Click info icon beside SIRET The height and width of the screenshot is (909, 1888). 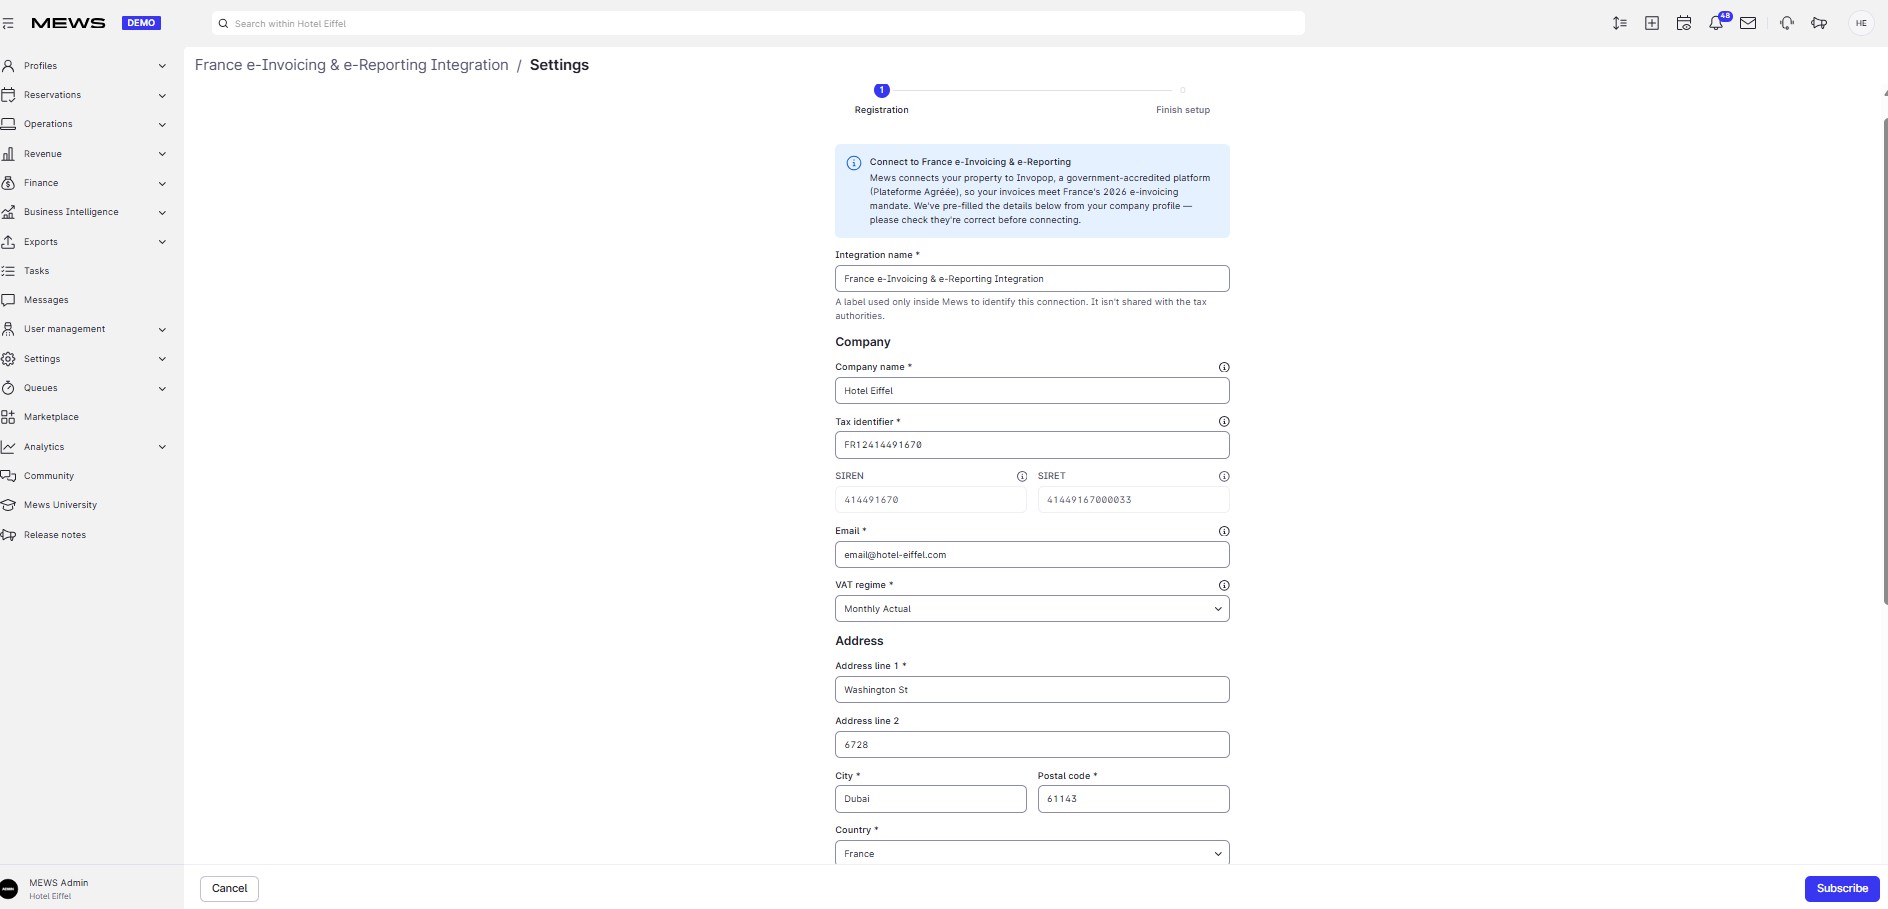(x=1224, y=476)
